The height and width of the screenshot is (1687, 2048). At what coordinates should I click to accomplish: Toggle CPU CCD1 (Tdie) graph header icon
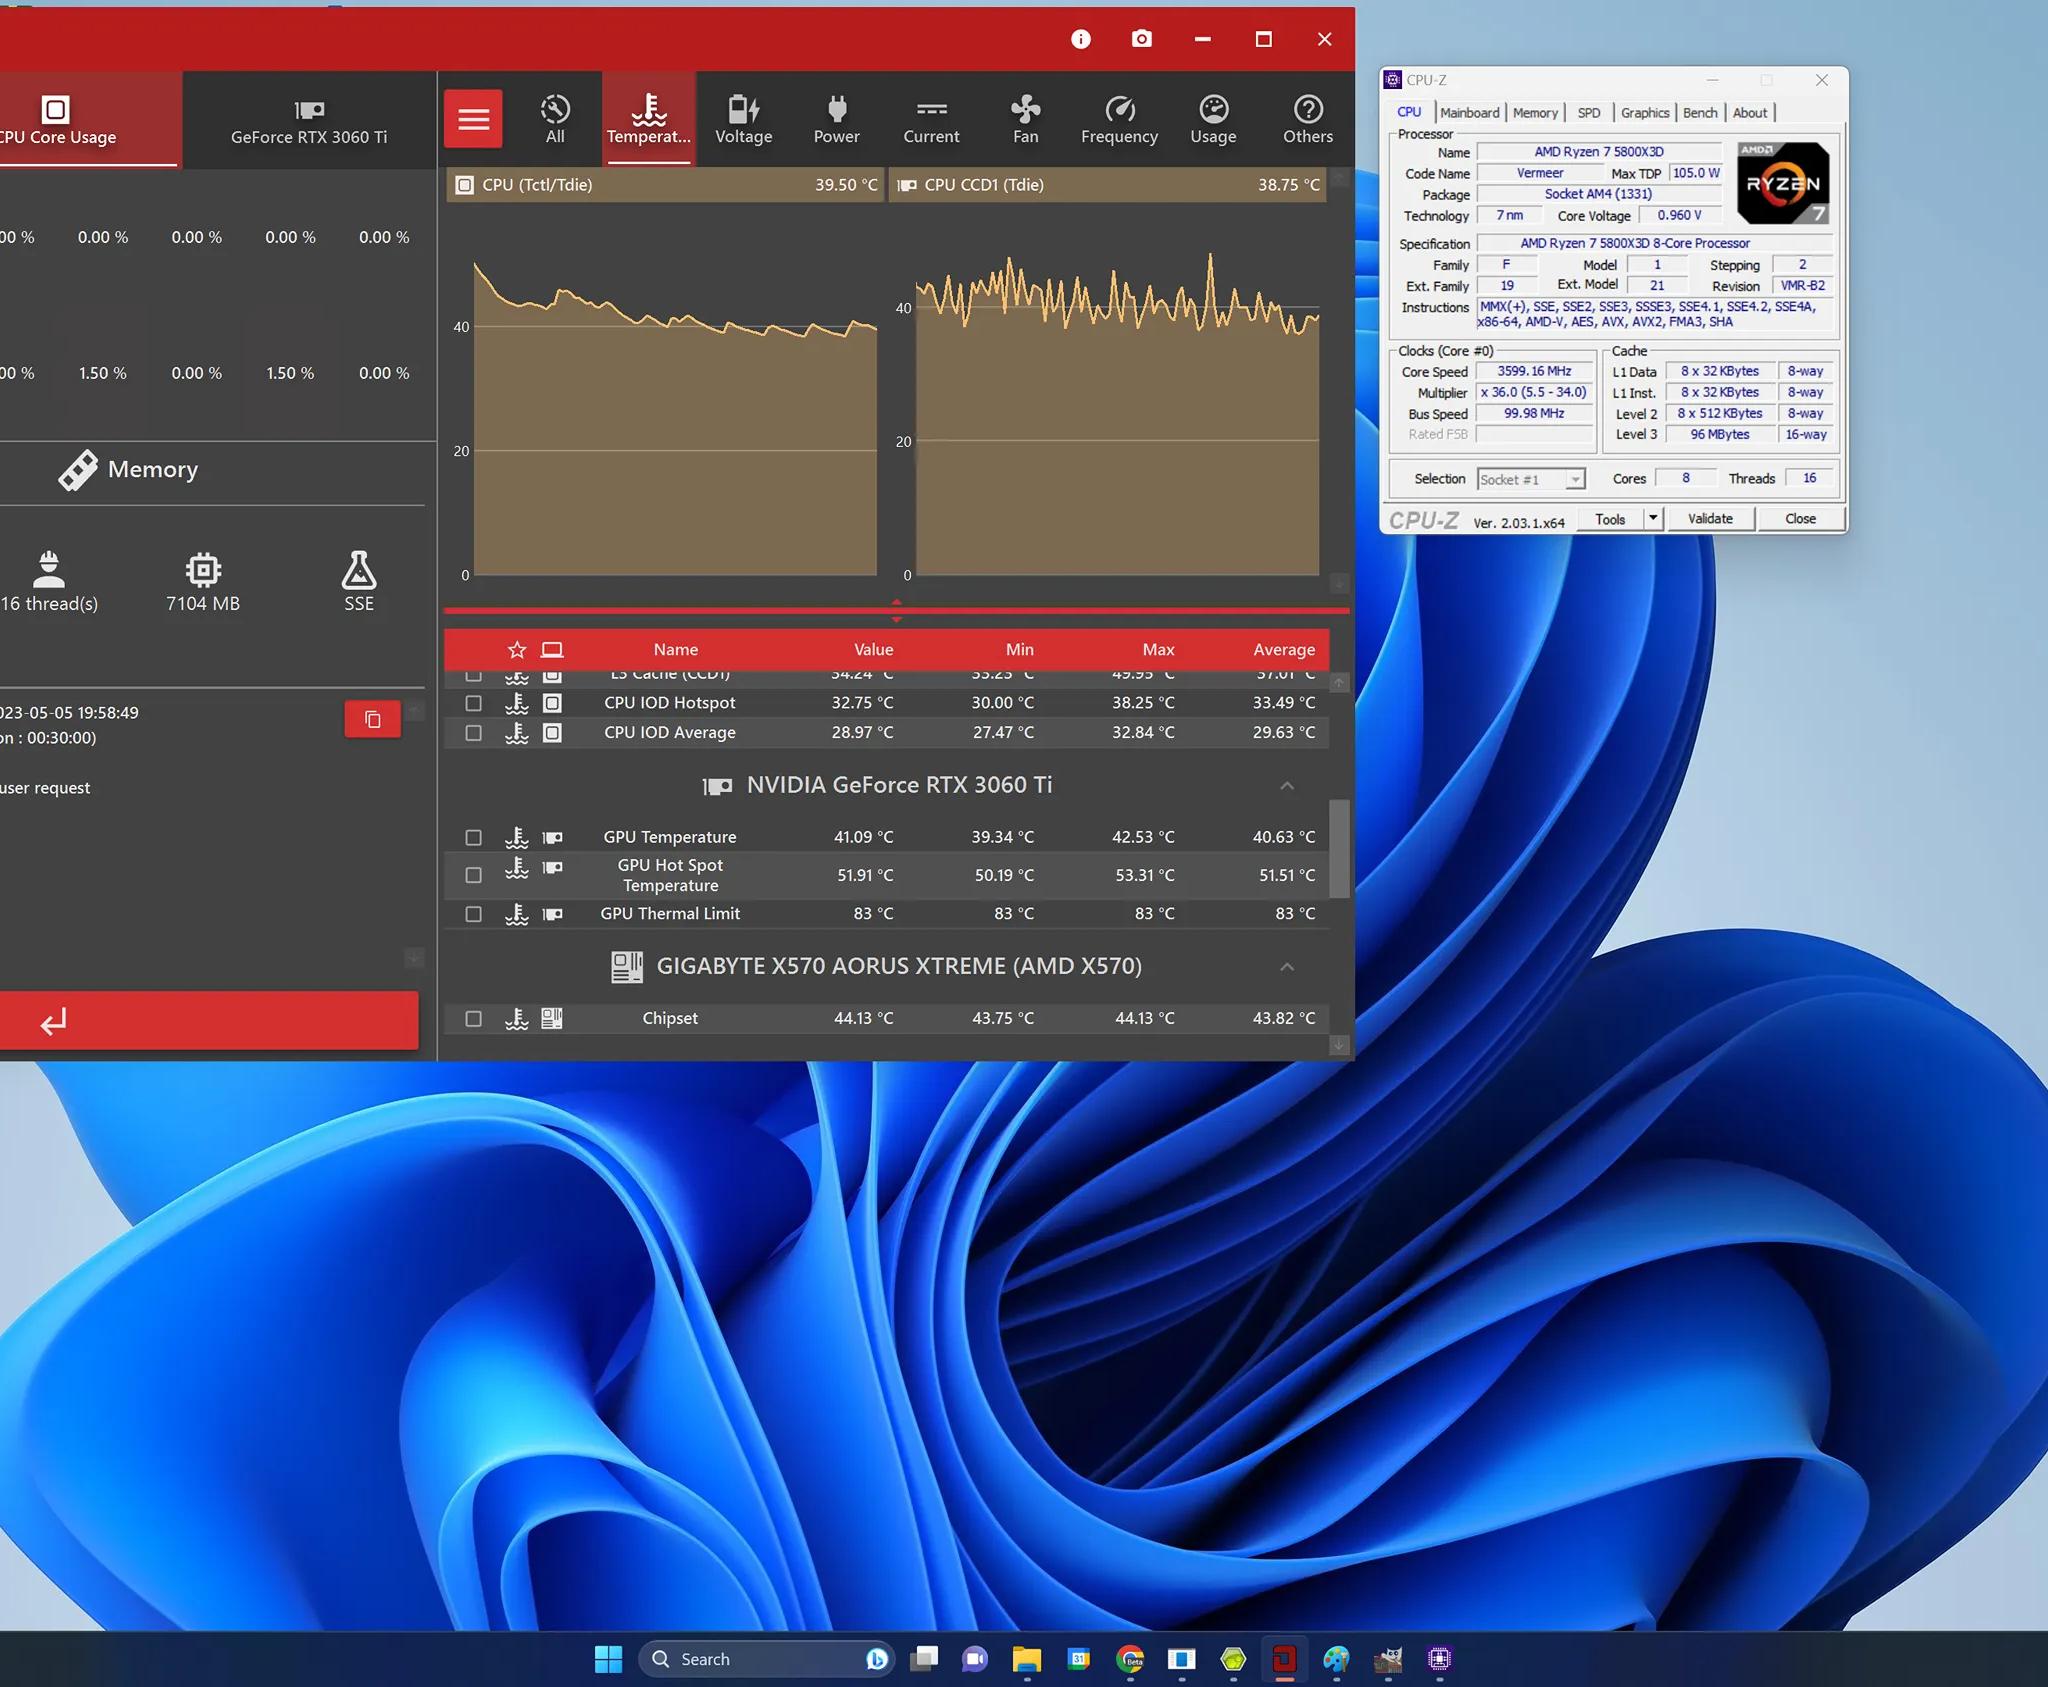[x=907, y=185]
